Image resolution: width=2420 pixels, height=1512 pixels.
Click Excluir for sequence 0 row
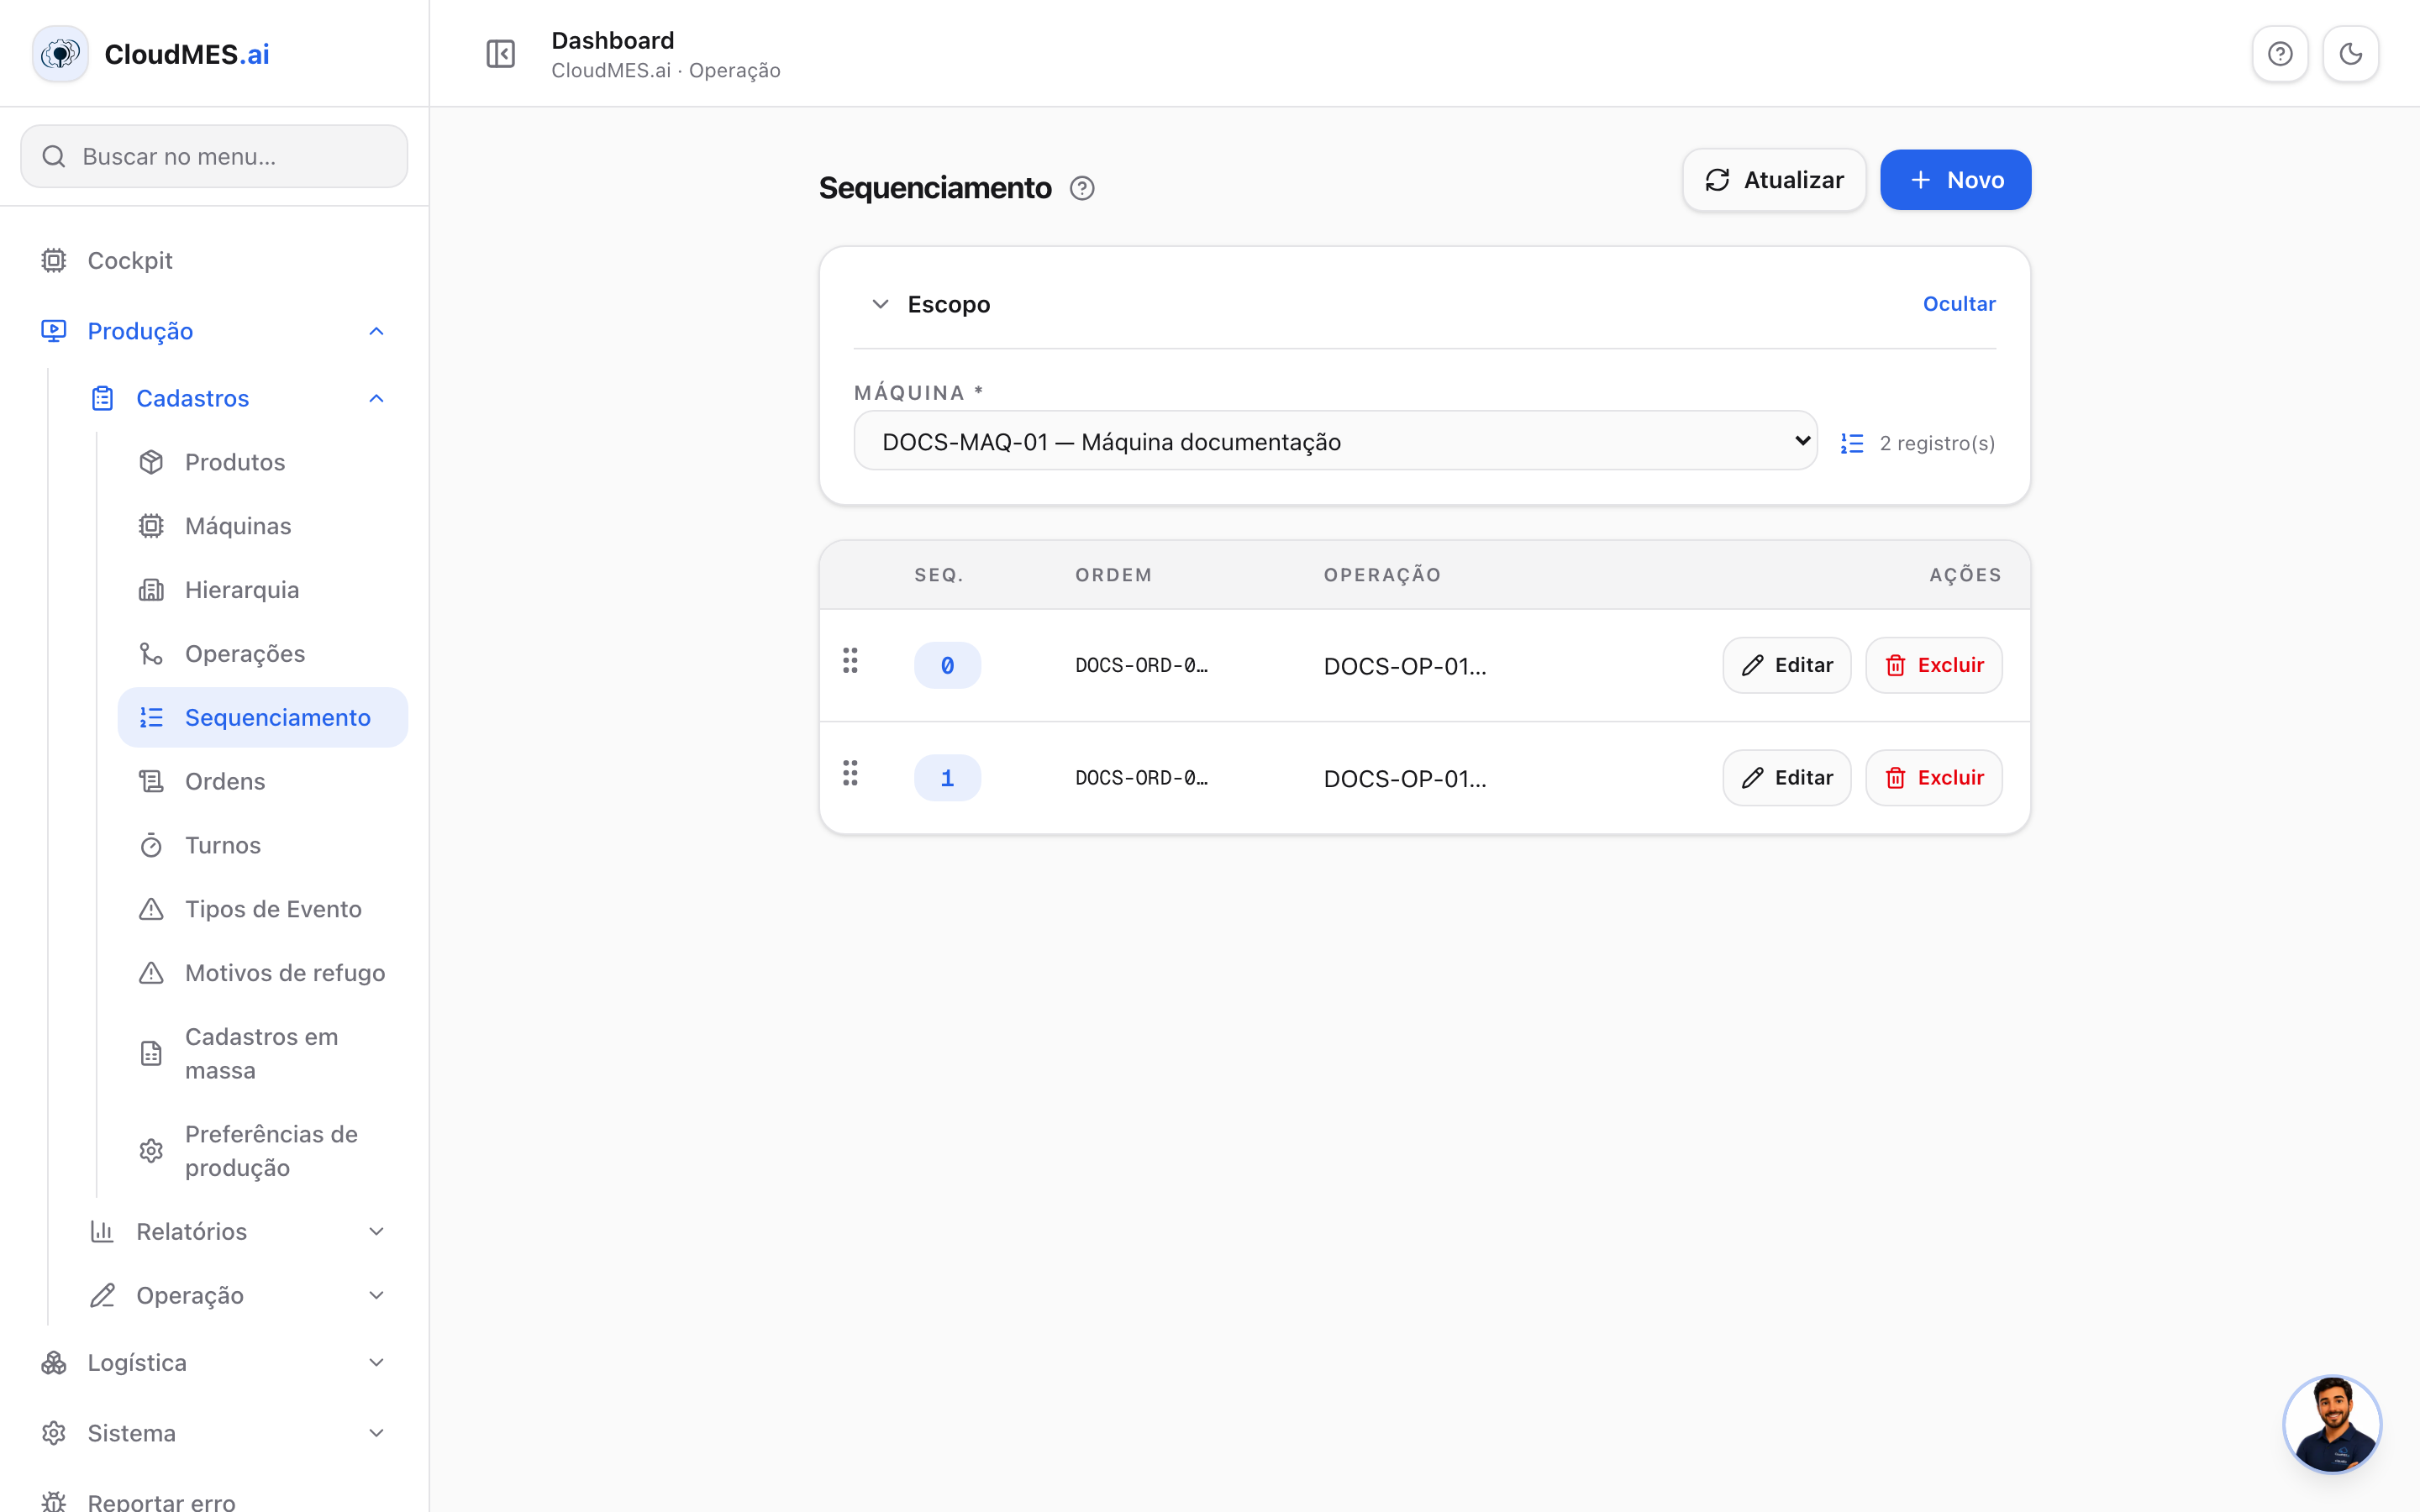tap(1934, 665)
